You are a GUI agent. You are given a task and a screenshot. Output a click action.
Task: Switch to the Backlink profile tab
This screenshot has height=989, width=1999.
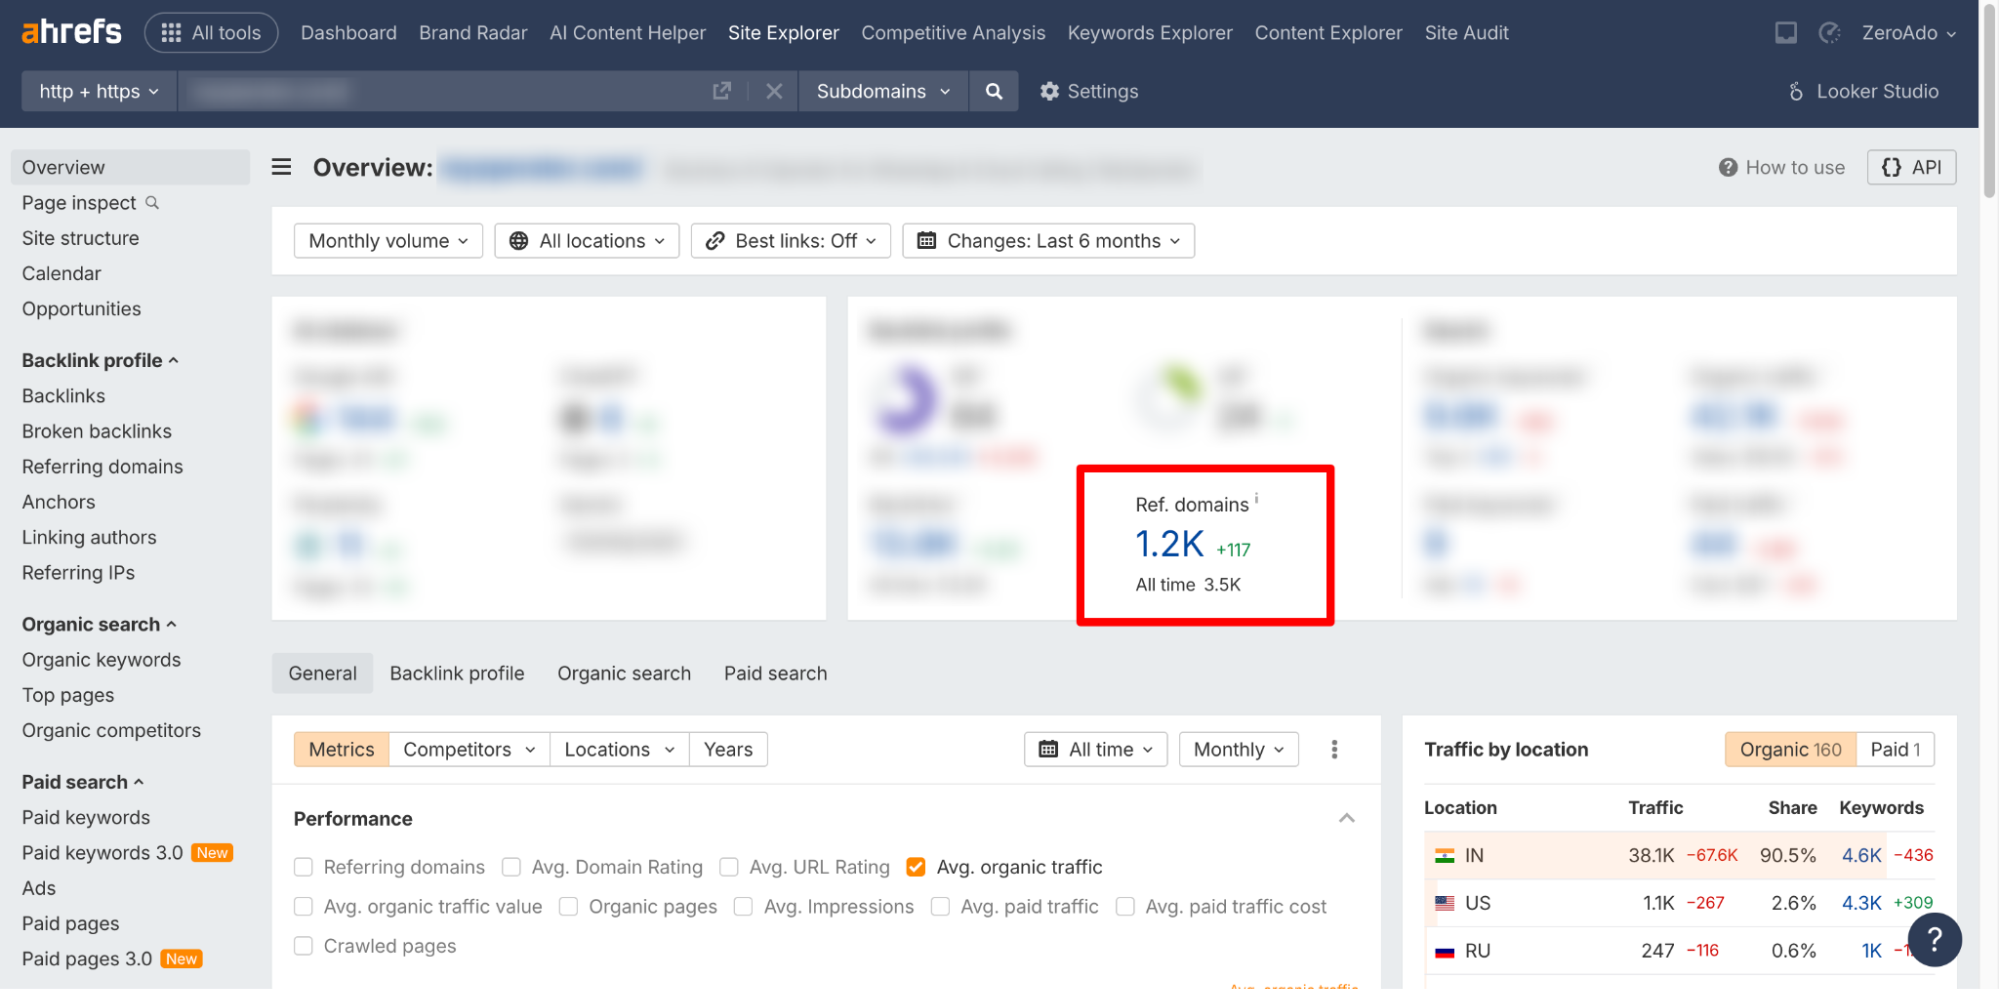457,673
